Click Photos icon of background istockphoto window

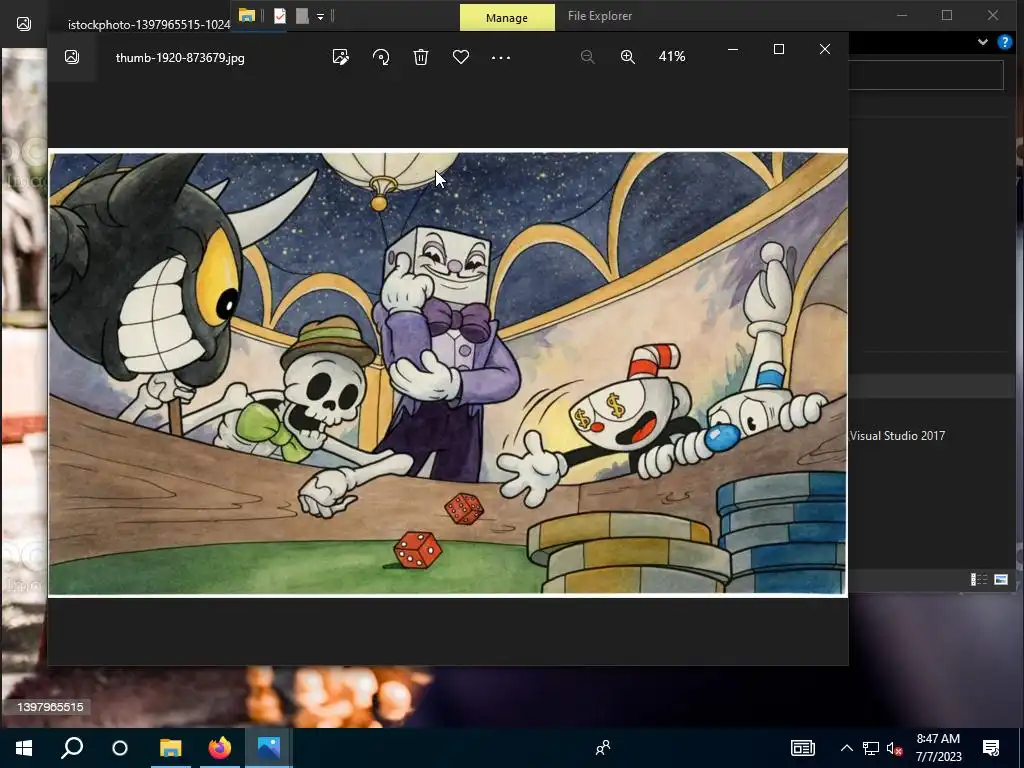(x=24, y=24)
